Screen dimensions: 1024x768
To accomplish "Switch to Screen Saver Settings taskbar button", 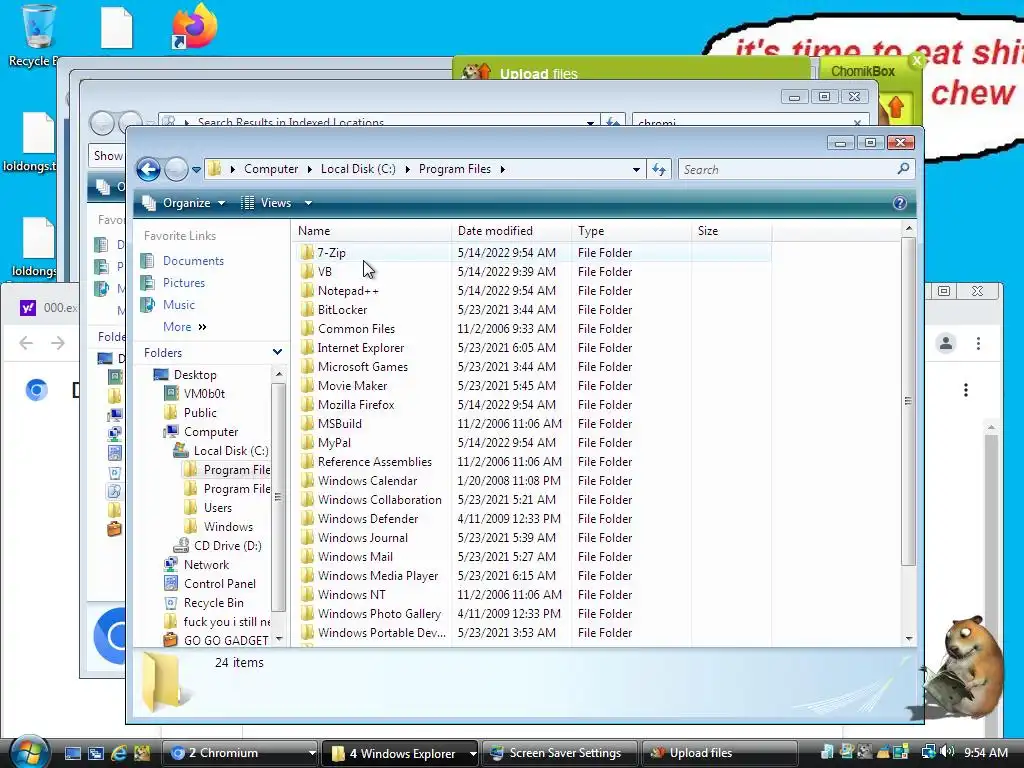I will (x=560, y=753).
